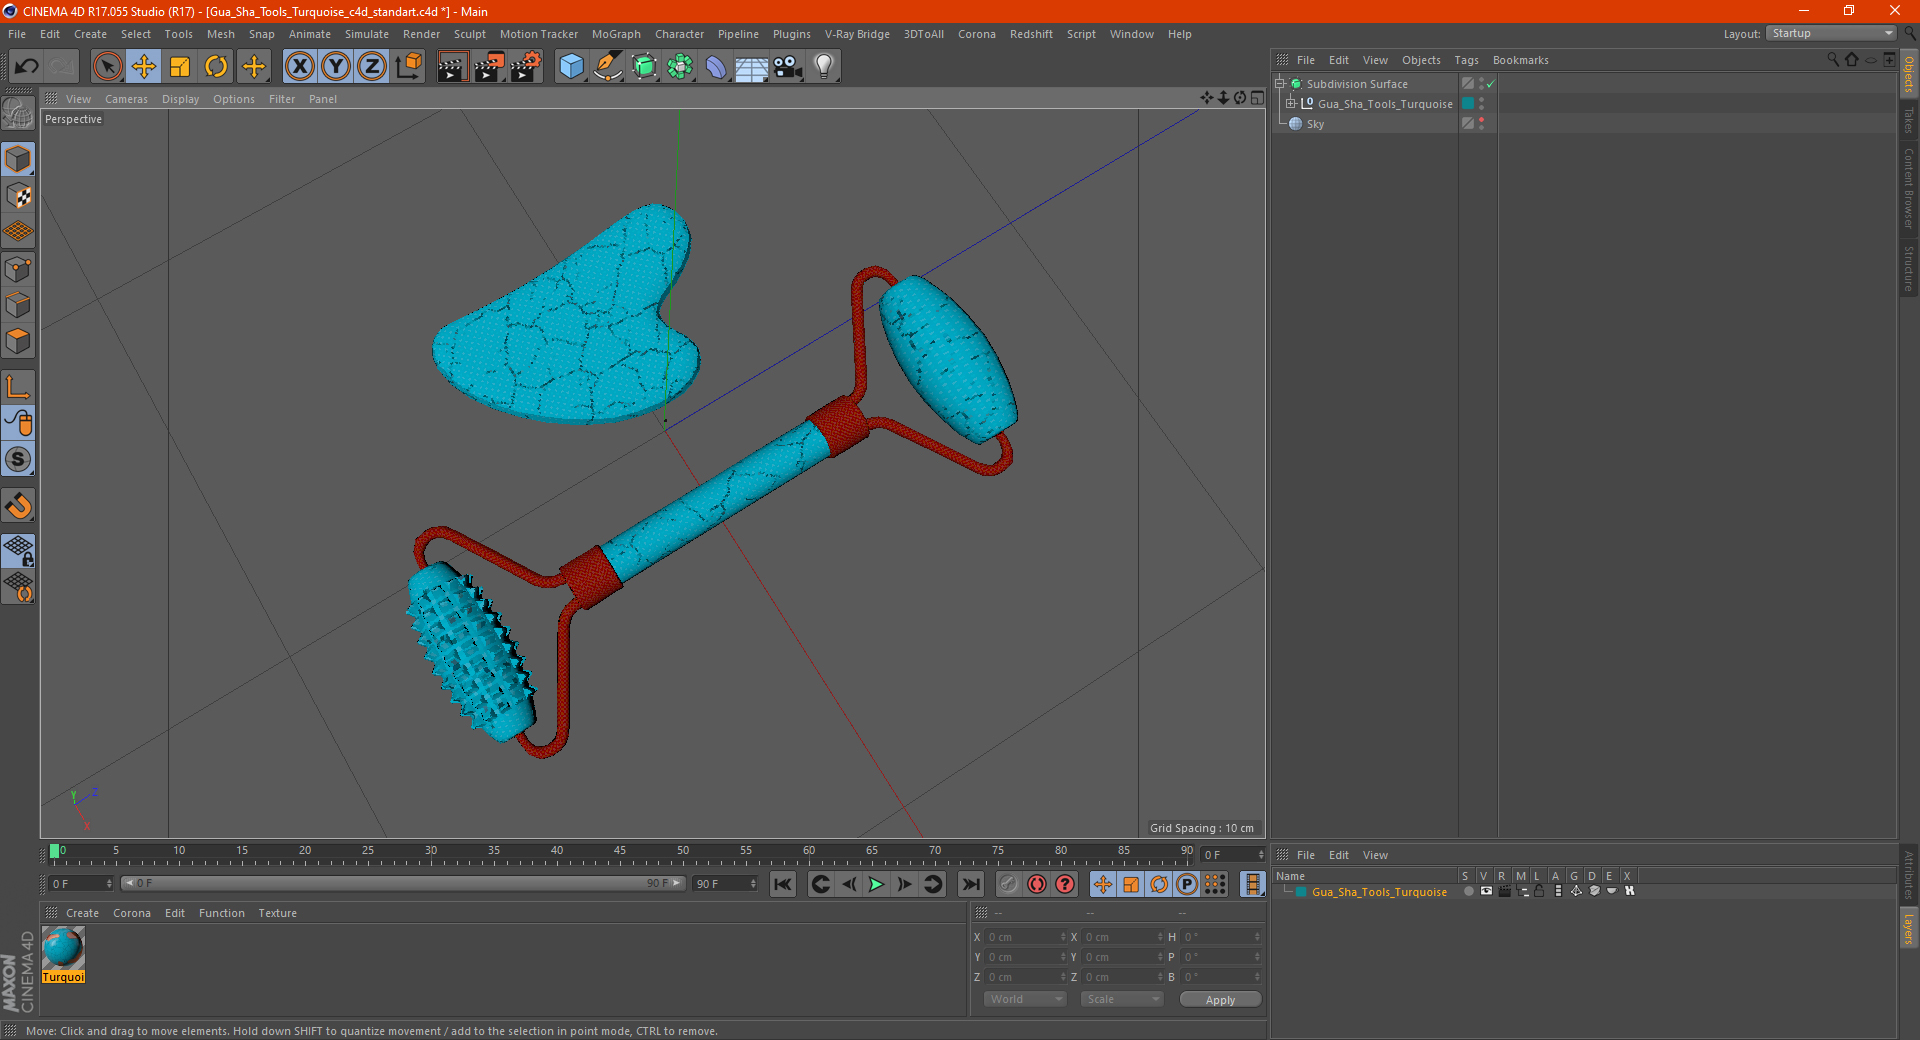
Task: Render to Picture Viewer icon
Action: (489, 67)
